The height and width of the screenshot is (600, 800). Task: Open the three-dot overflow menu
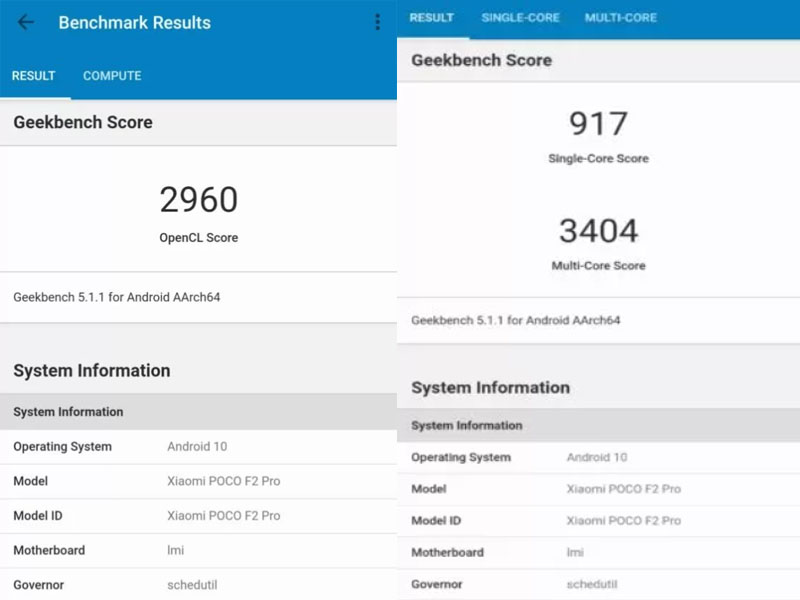tap(378, 22)
